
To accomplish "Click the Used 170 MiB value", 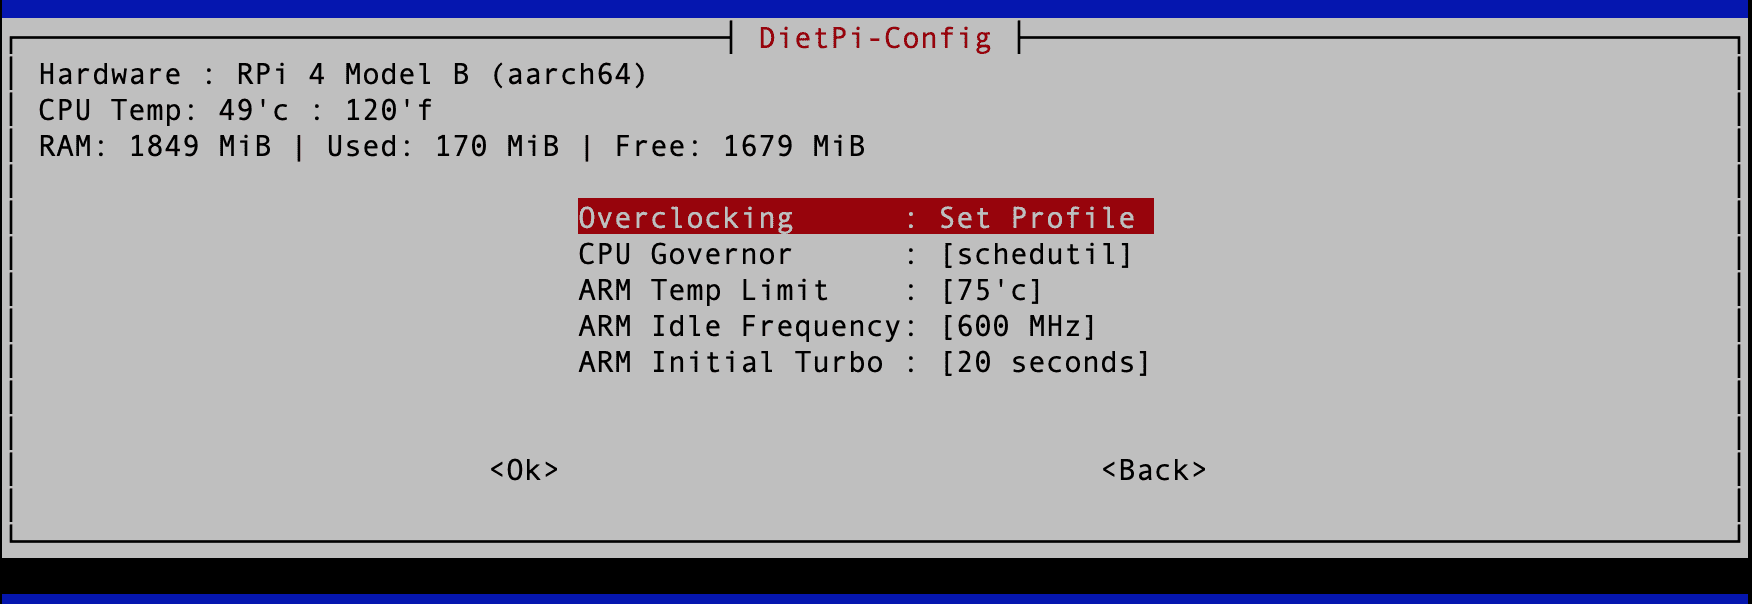I will point(443,146).
